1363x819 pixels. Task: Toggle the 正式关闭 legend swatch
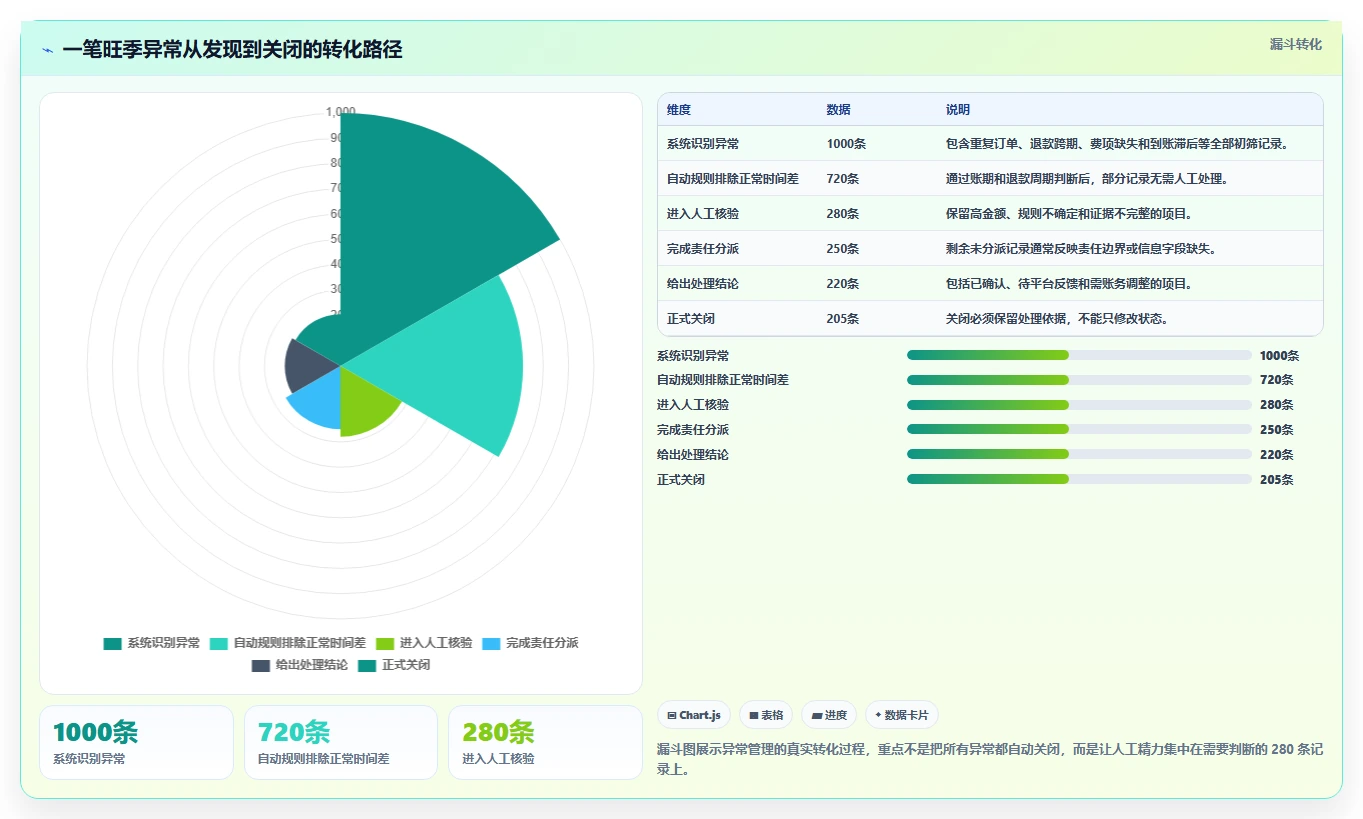coord(367,665)
